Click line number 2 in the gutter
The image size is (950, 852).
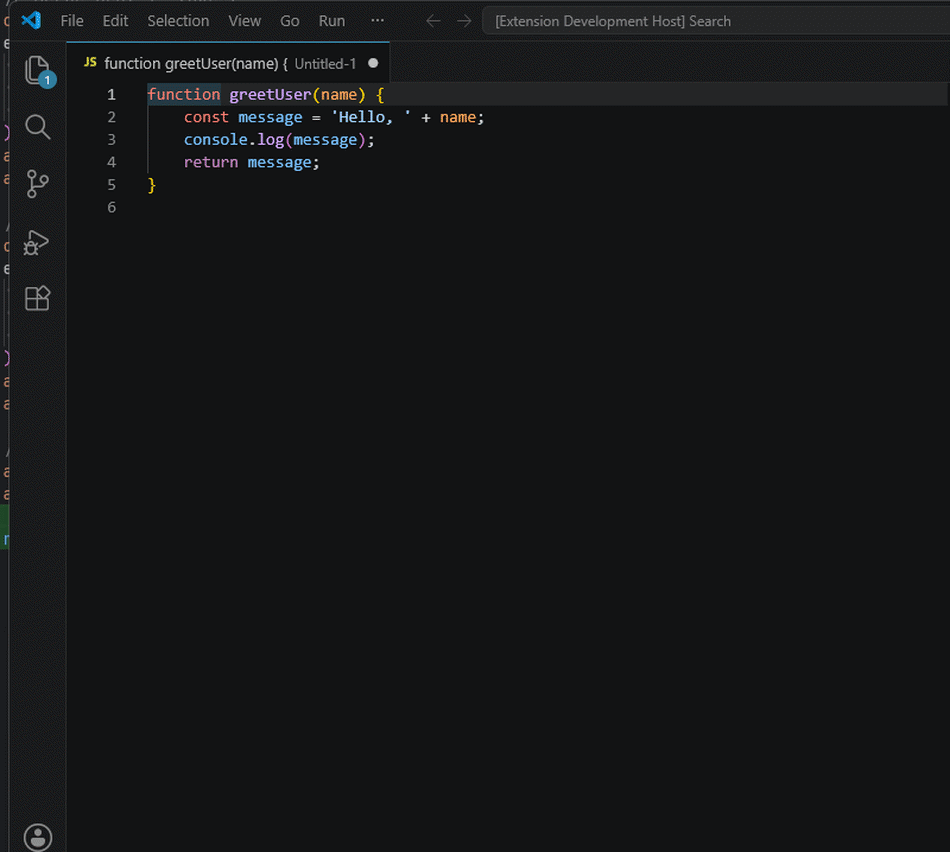(x=111, y=117)
